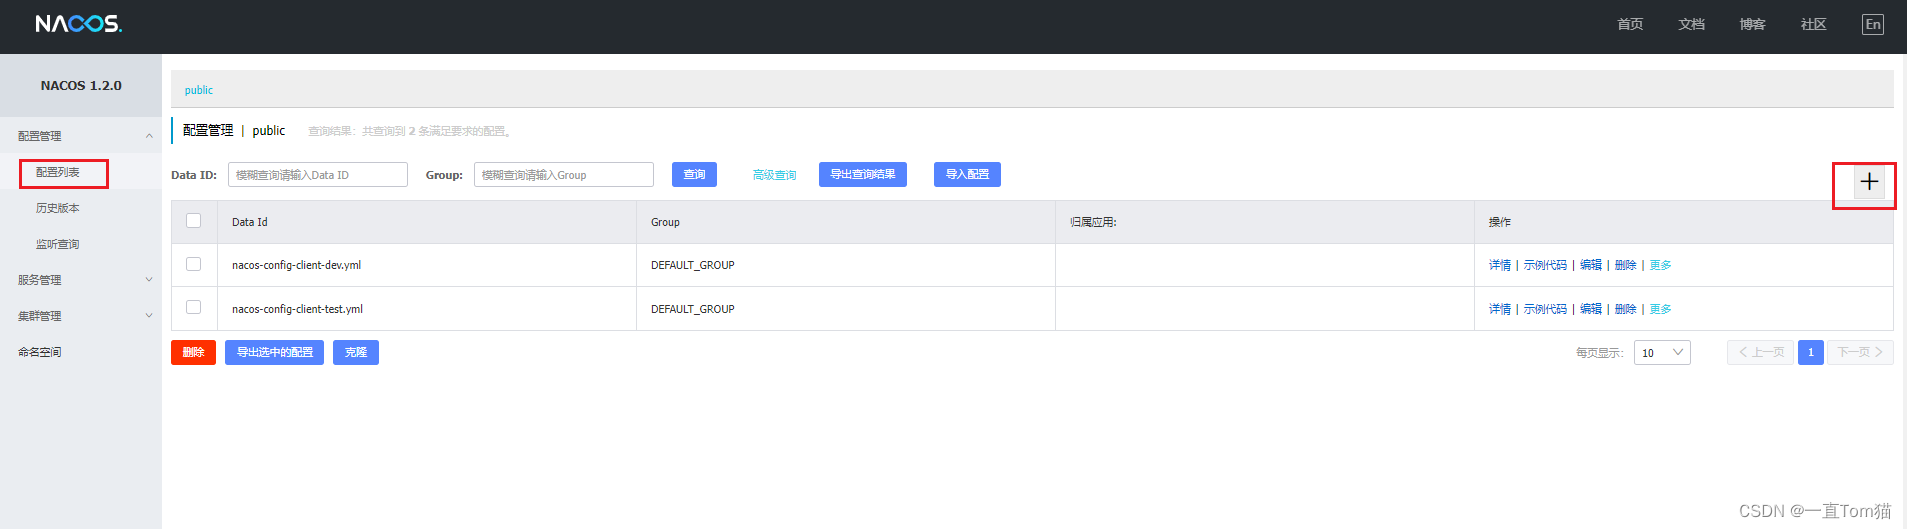The image size is (1907, 529).
Task: Click 删除 link for nacos-config-client-test.yml
Action: (1626, 309)
